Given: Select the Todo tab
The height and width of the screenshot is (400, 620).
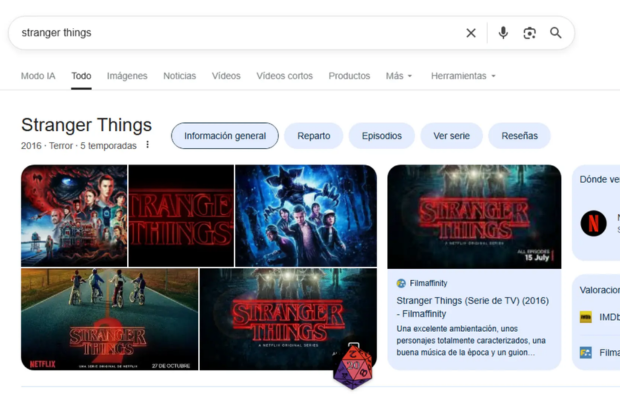Looking at the screenshot, I should (81, 76).
